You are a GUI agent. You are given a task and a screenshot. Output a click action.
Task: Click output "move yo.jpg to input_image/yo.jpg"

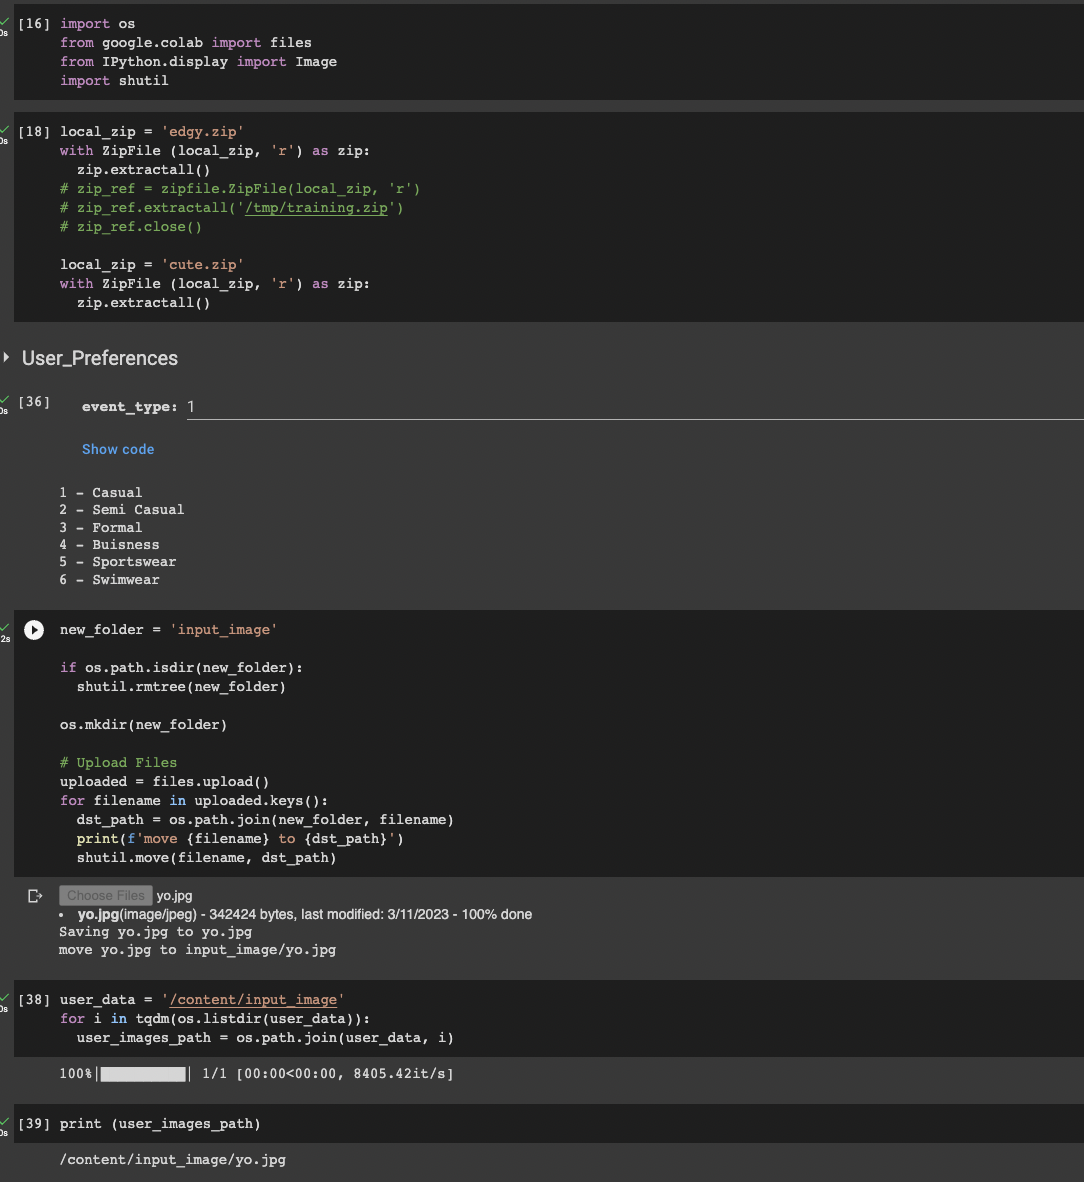(x=198, y=950)
